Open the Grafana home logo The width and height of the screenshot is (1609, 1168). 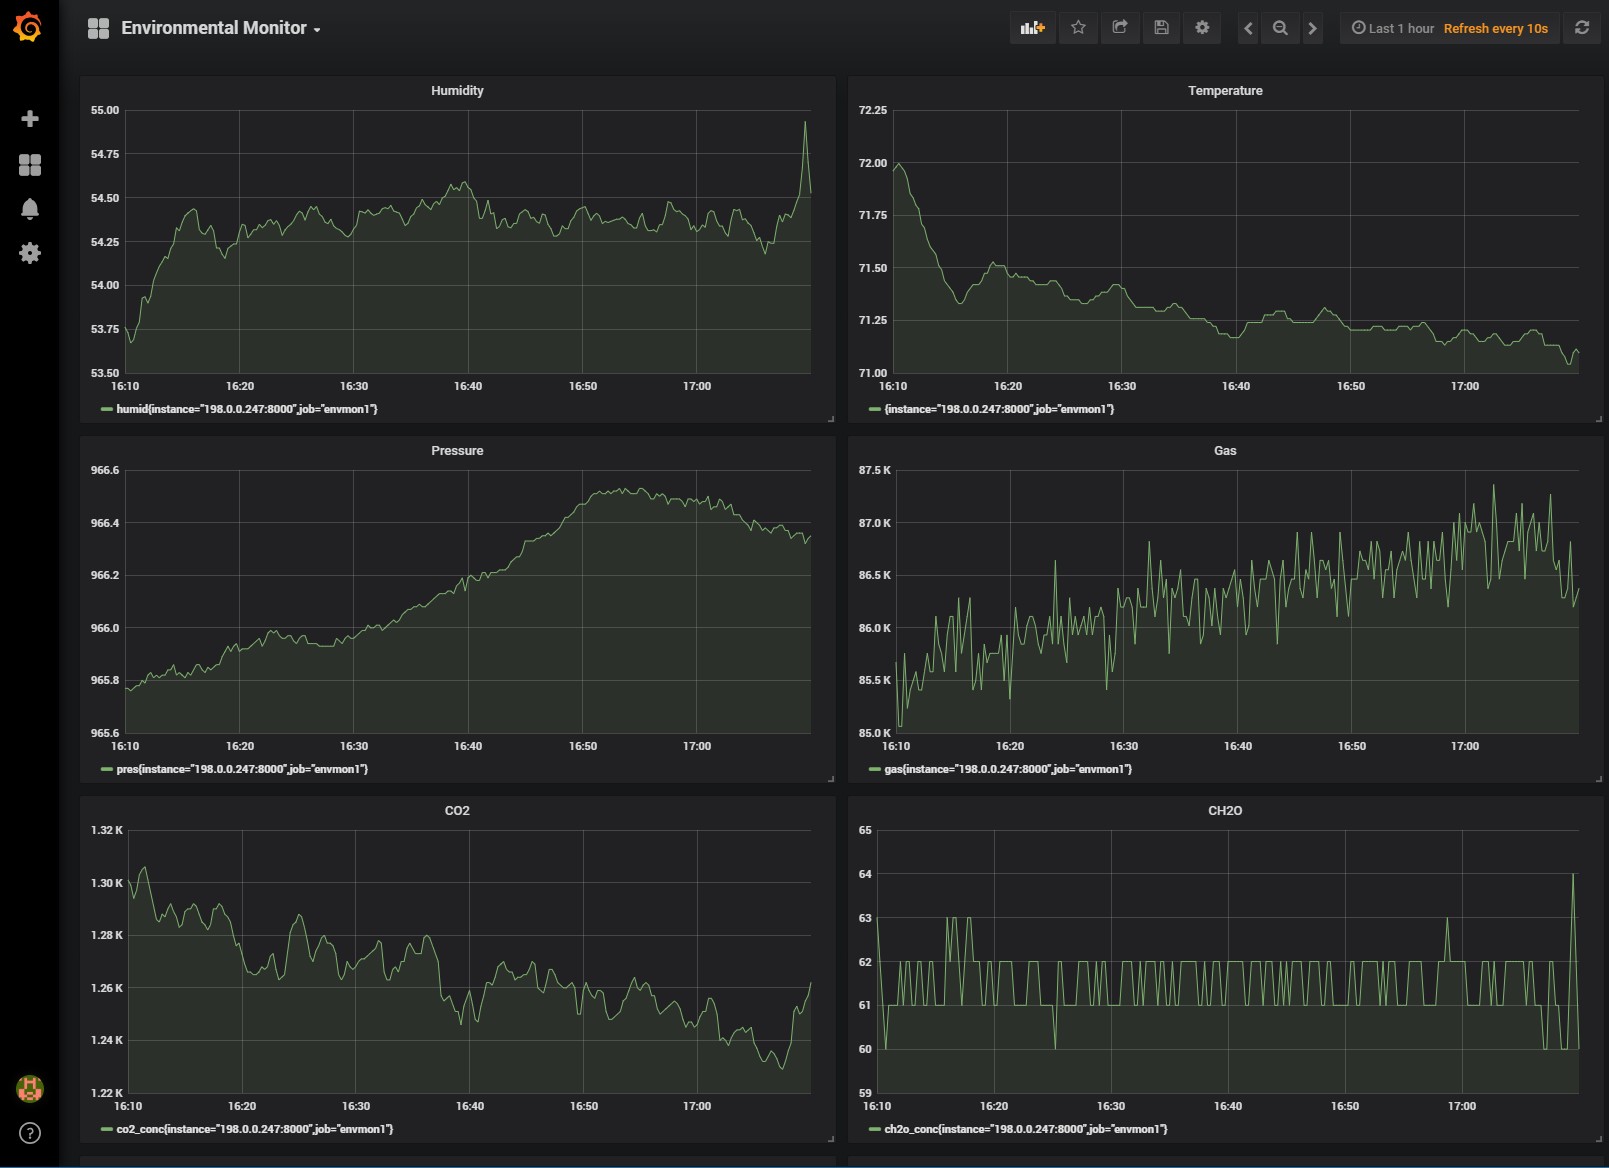29,28
